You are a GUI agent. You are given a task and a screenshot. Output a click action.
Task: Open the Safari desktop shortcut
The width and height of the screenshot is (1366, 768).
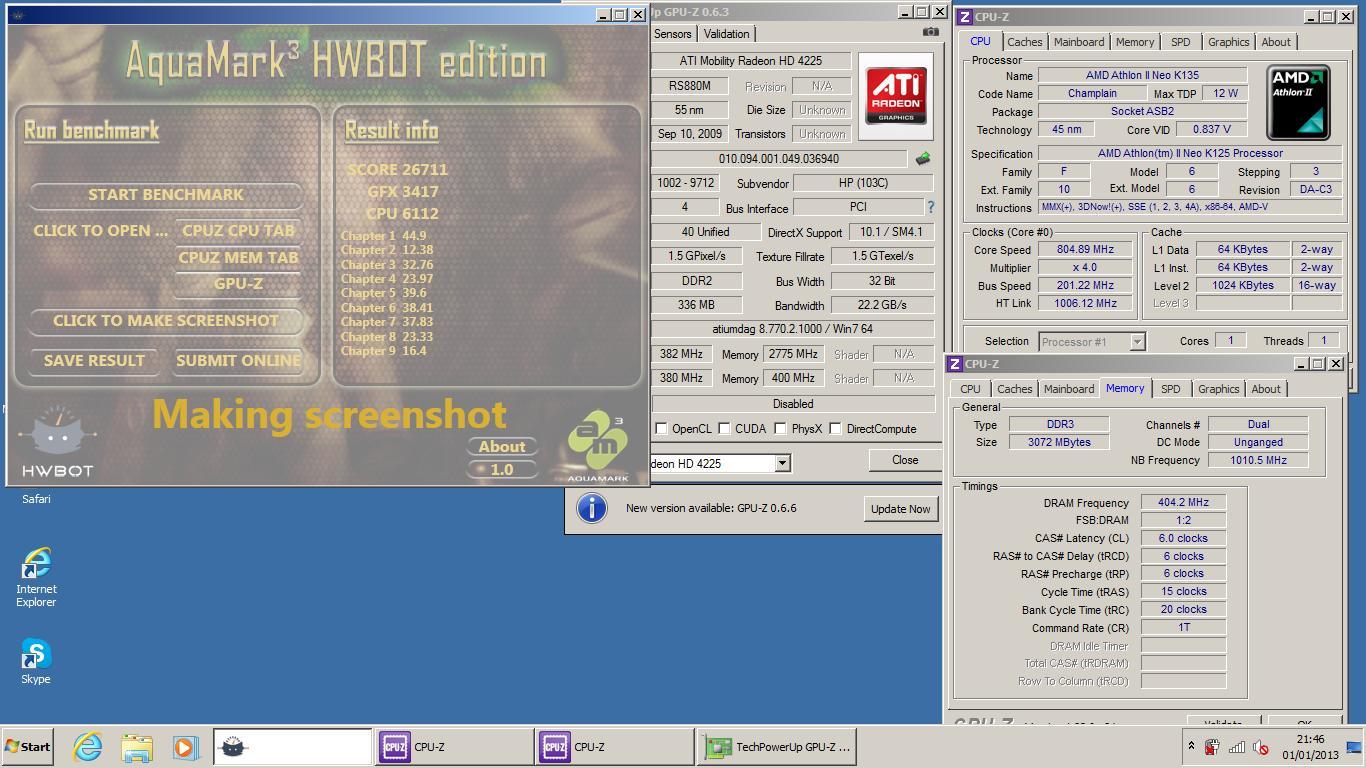[x=36, y=498]
